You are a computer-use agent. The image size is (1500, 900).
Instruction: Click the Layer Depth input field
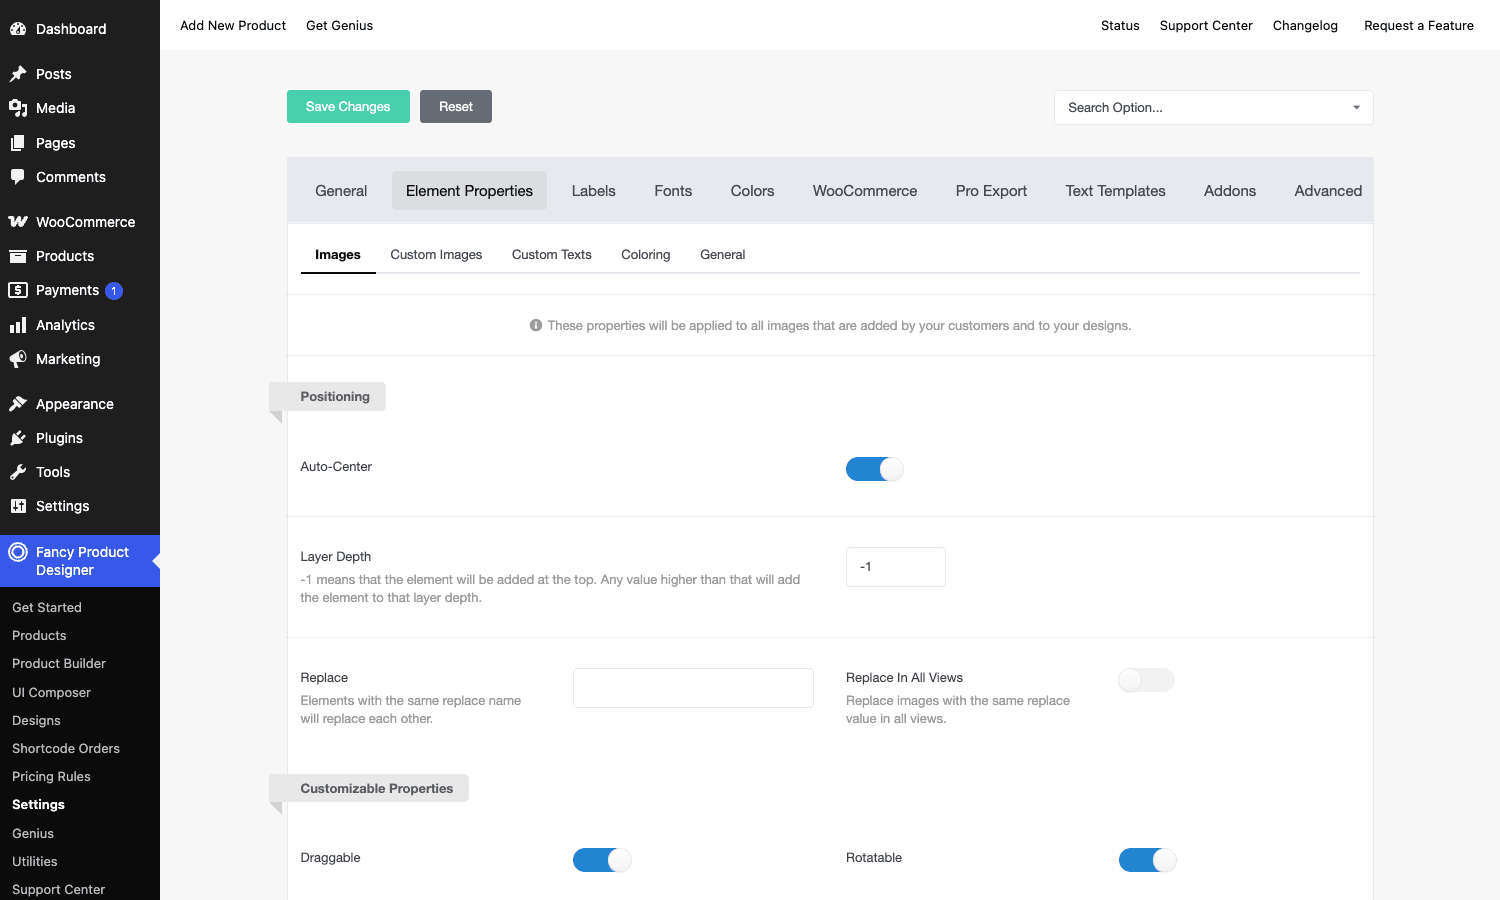tap(896, 567)
